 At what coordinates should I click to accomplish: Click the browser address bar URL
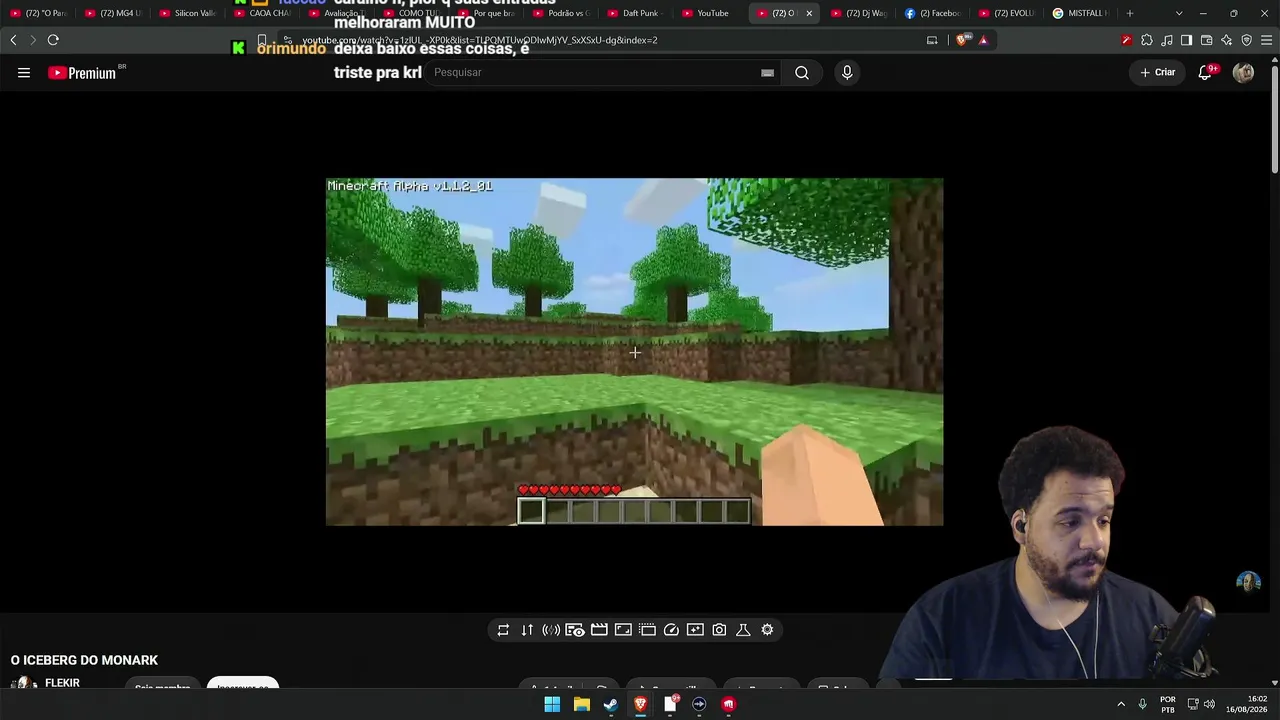pos(480,40)
